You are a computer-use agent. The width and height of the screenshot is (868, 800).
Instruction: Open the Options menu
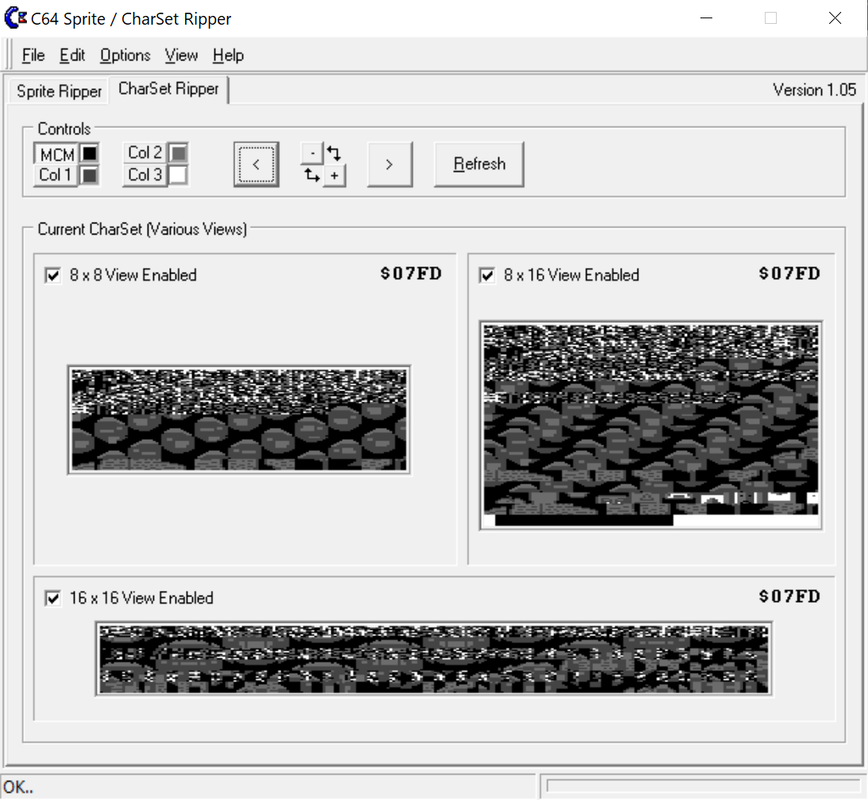tap(125, 55)
